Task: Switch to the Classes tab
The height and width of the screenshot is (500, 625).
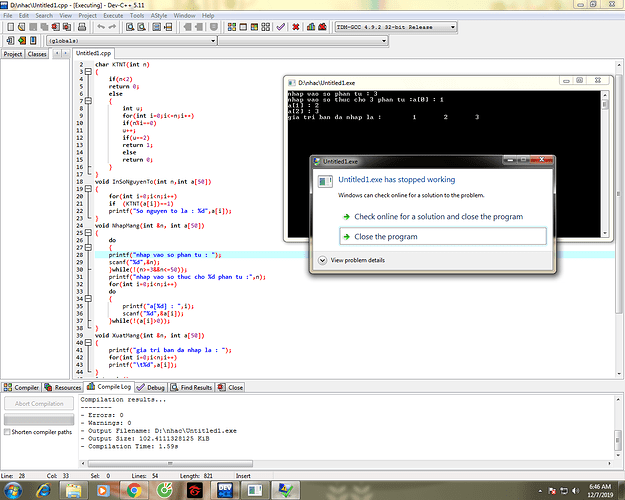Action: pyautogui.click(x=37, y=54)
